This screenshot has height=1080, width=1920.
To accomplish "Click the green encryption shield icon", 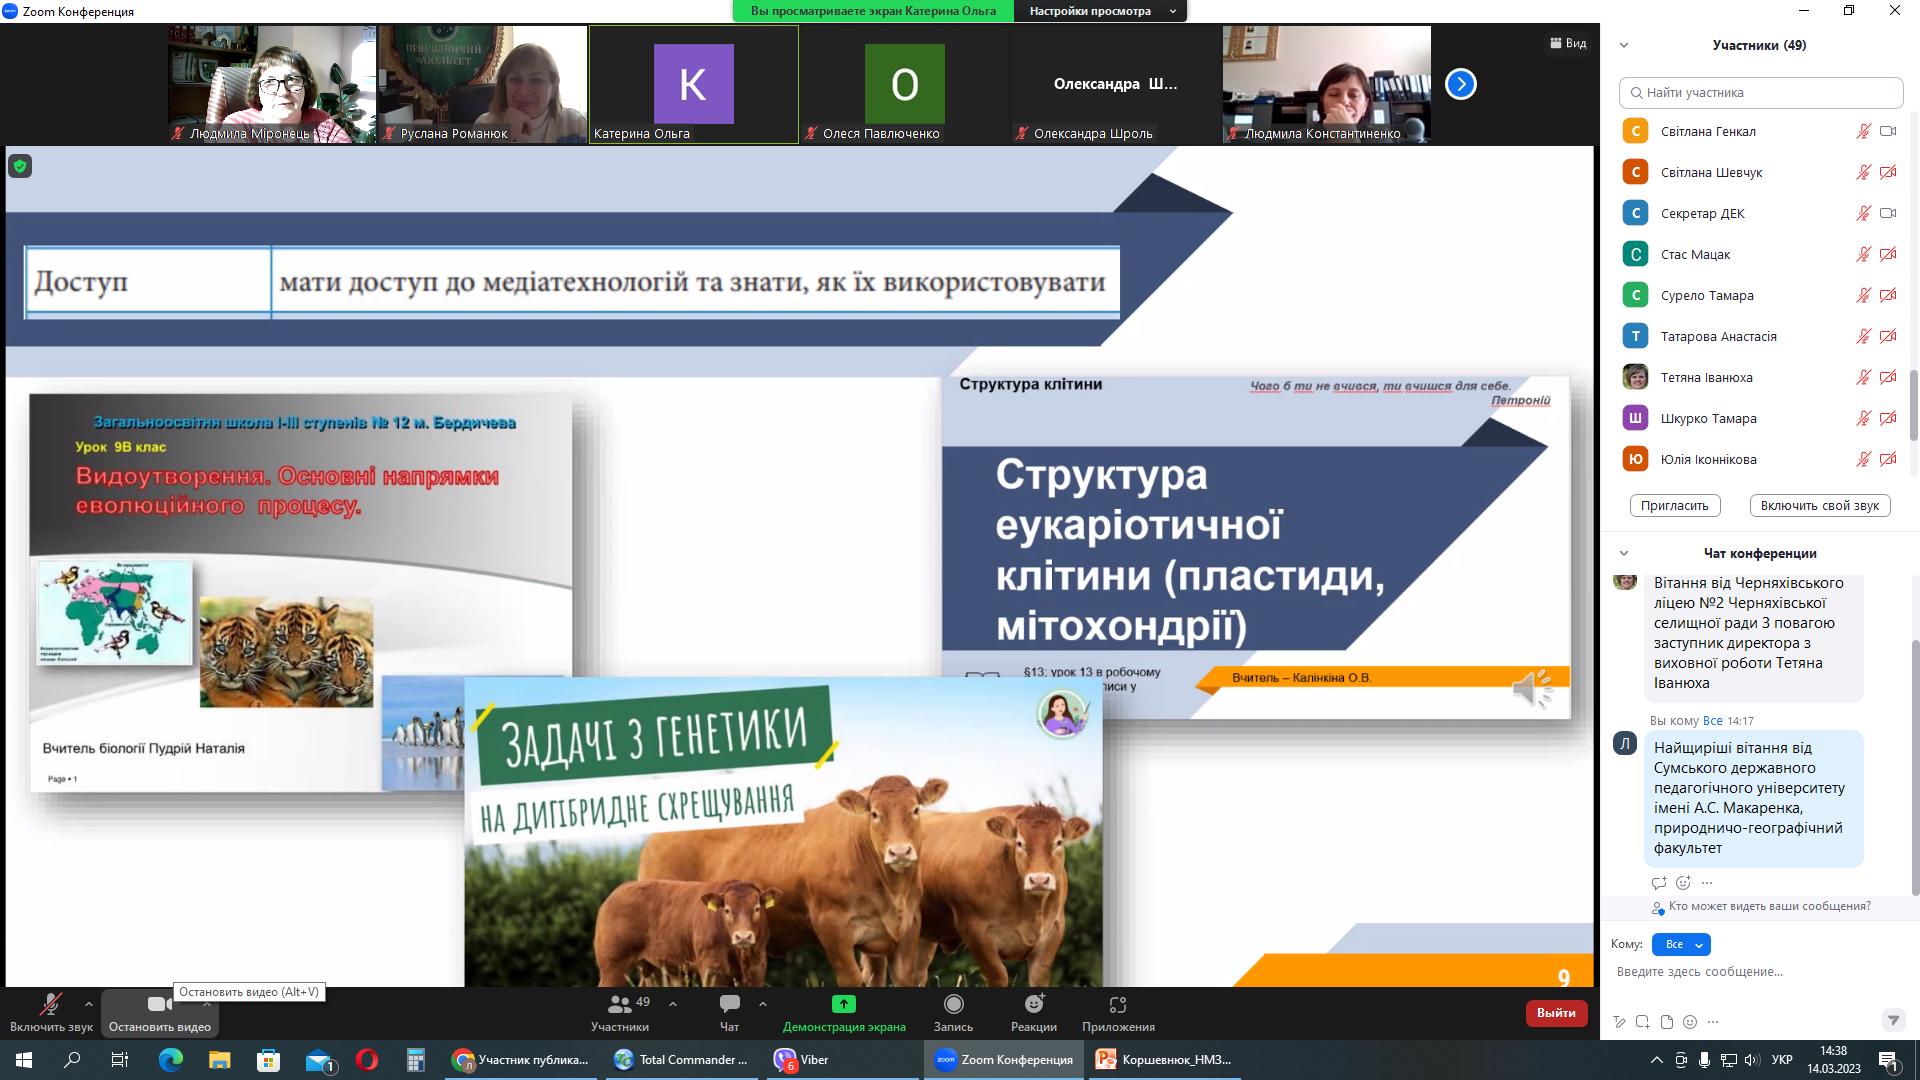I will tap(20, 166).
